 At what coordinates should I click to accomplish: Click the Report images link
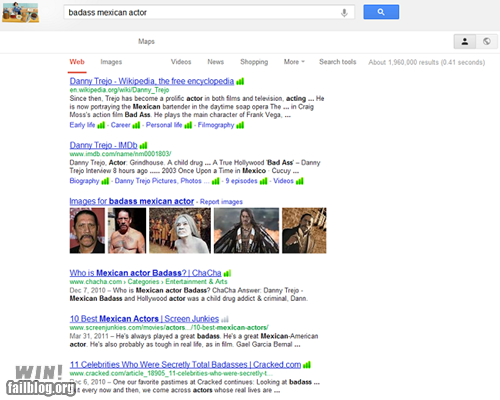click(221, 202)
